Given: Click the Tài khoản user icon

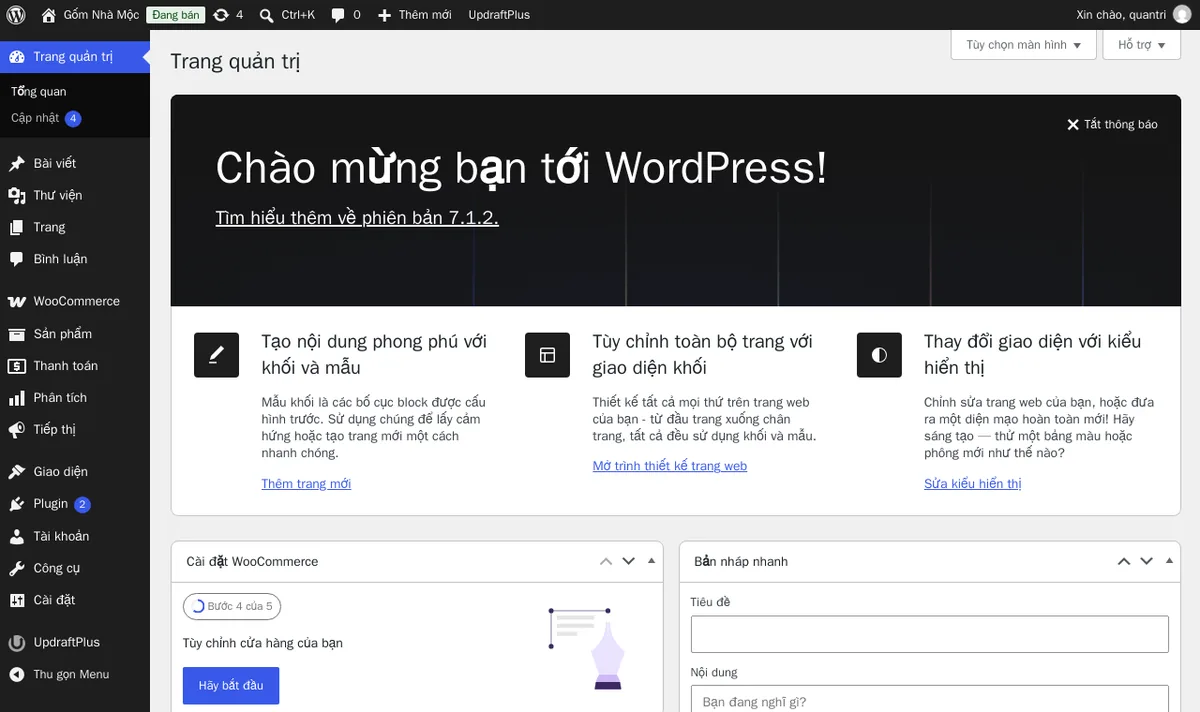Looking at the screenshot, I should (x=17, y=536).
